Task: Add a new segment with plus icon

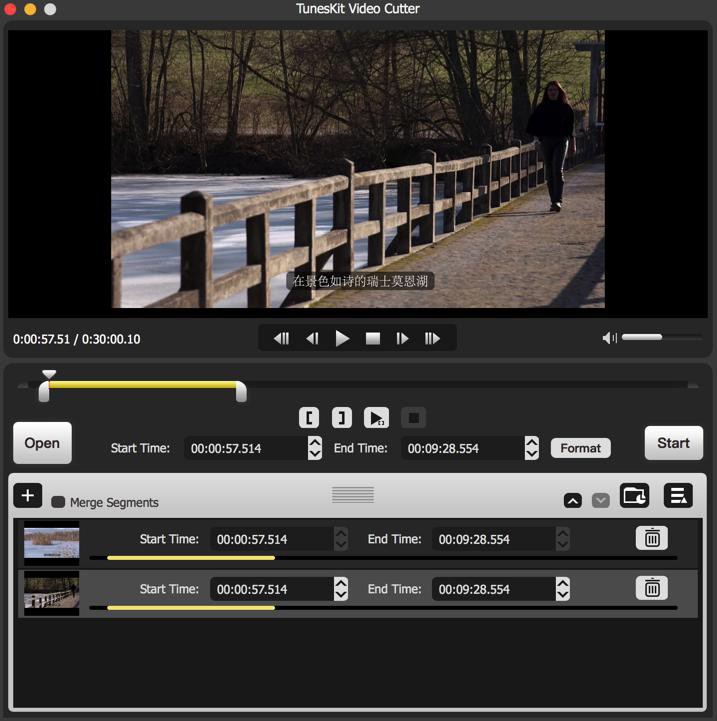Action: [x=28, y=495]
